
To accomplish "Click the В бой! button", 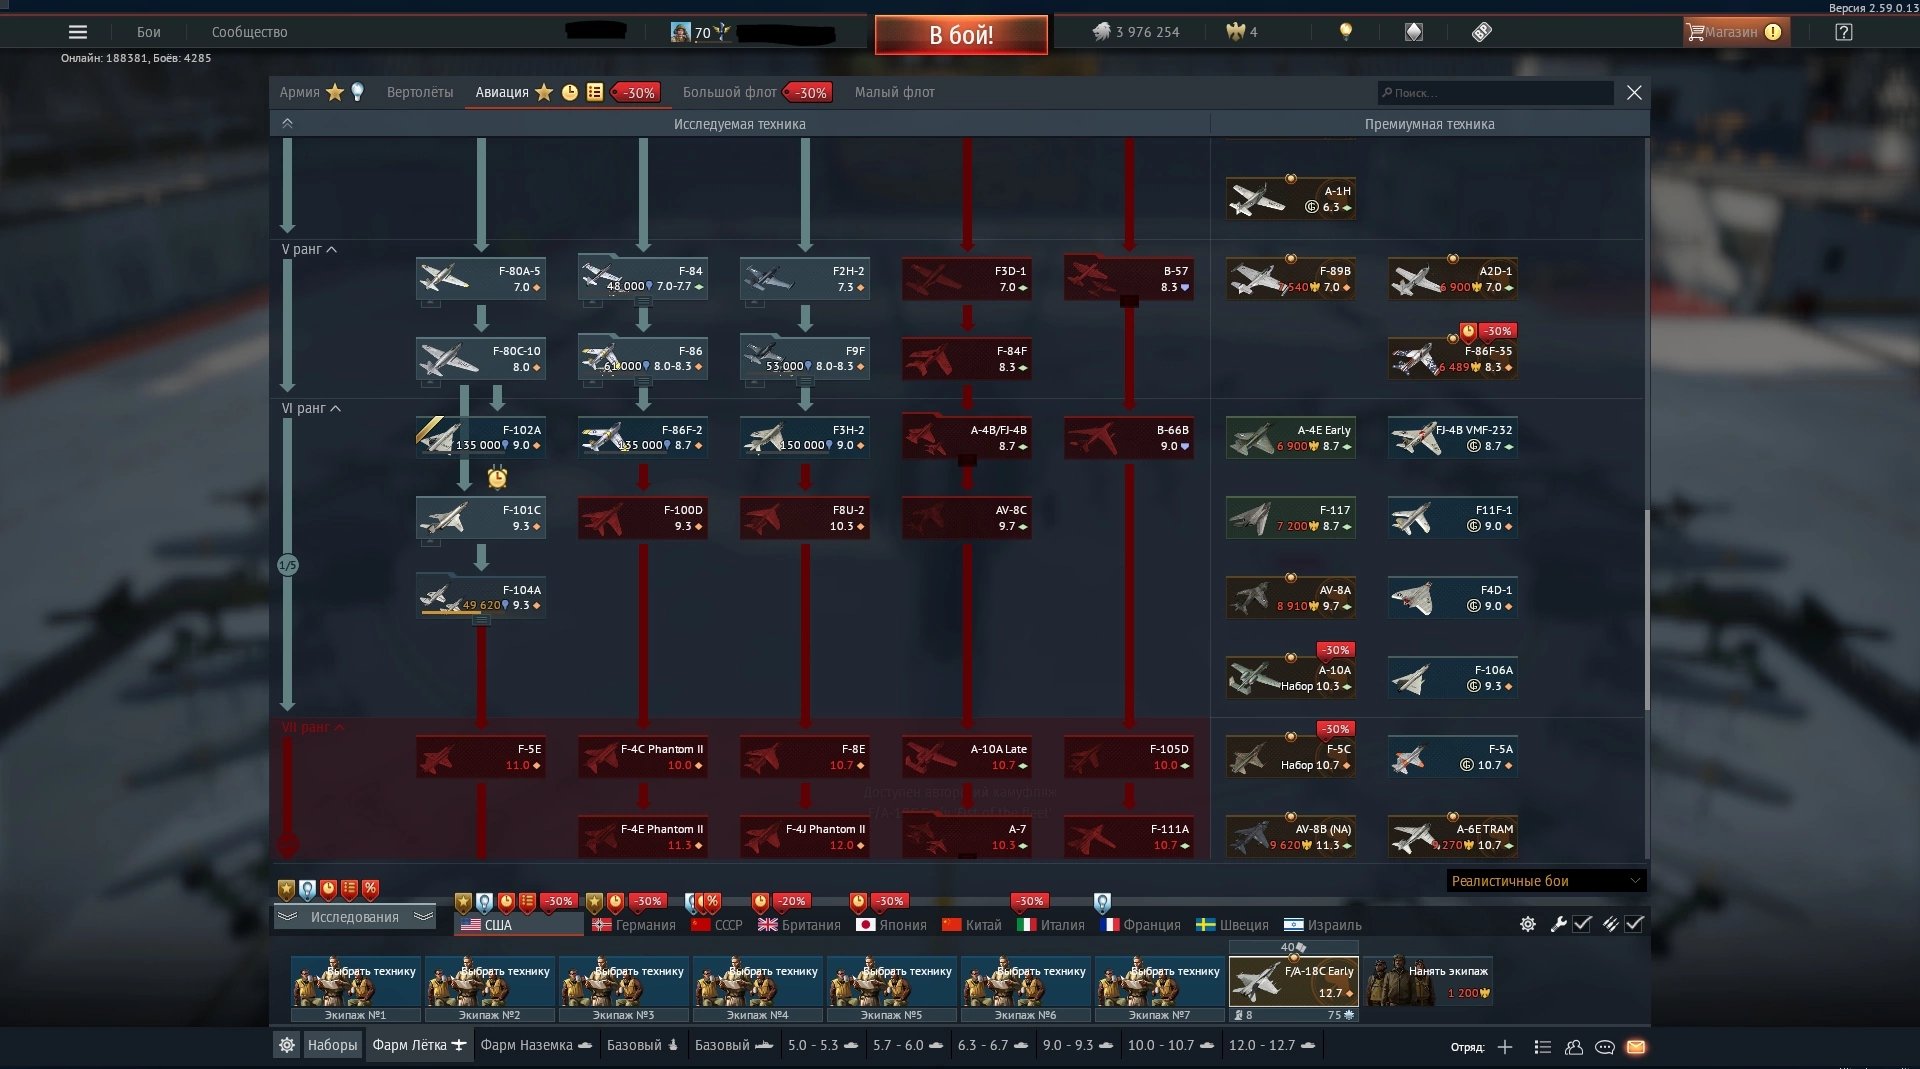I will (x=961, y=35).
